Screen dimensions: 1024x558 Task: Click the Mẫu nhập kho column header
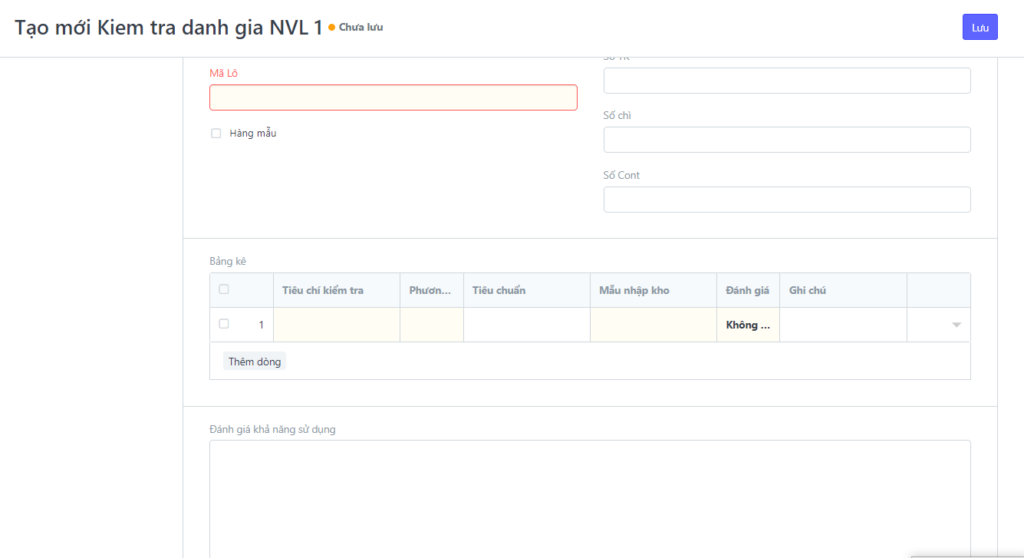[x=634, y=290]
